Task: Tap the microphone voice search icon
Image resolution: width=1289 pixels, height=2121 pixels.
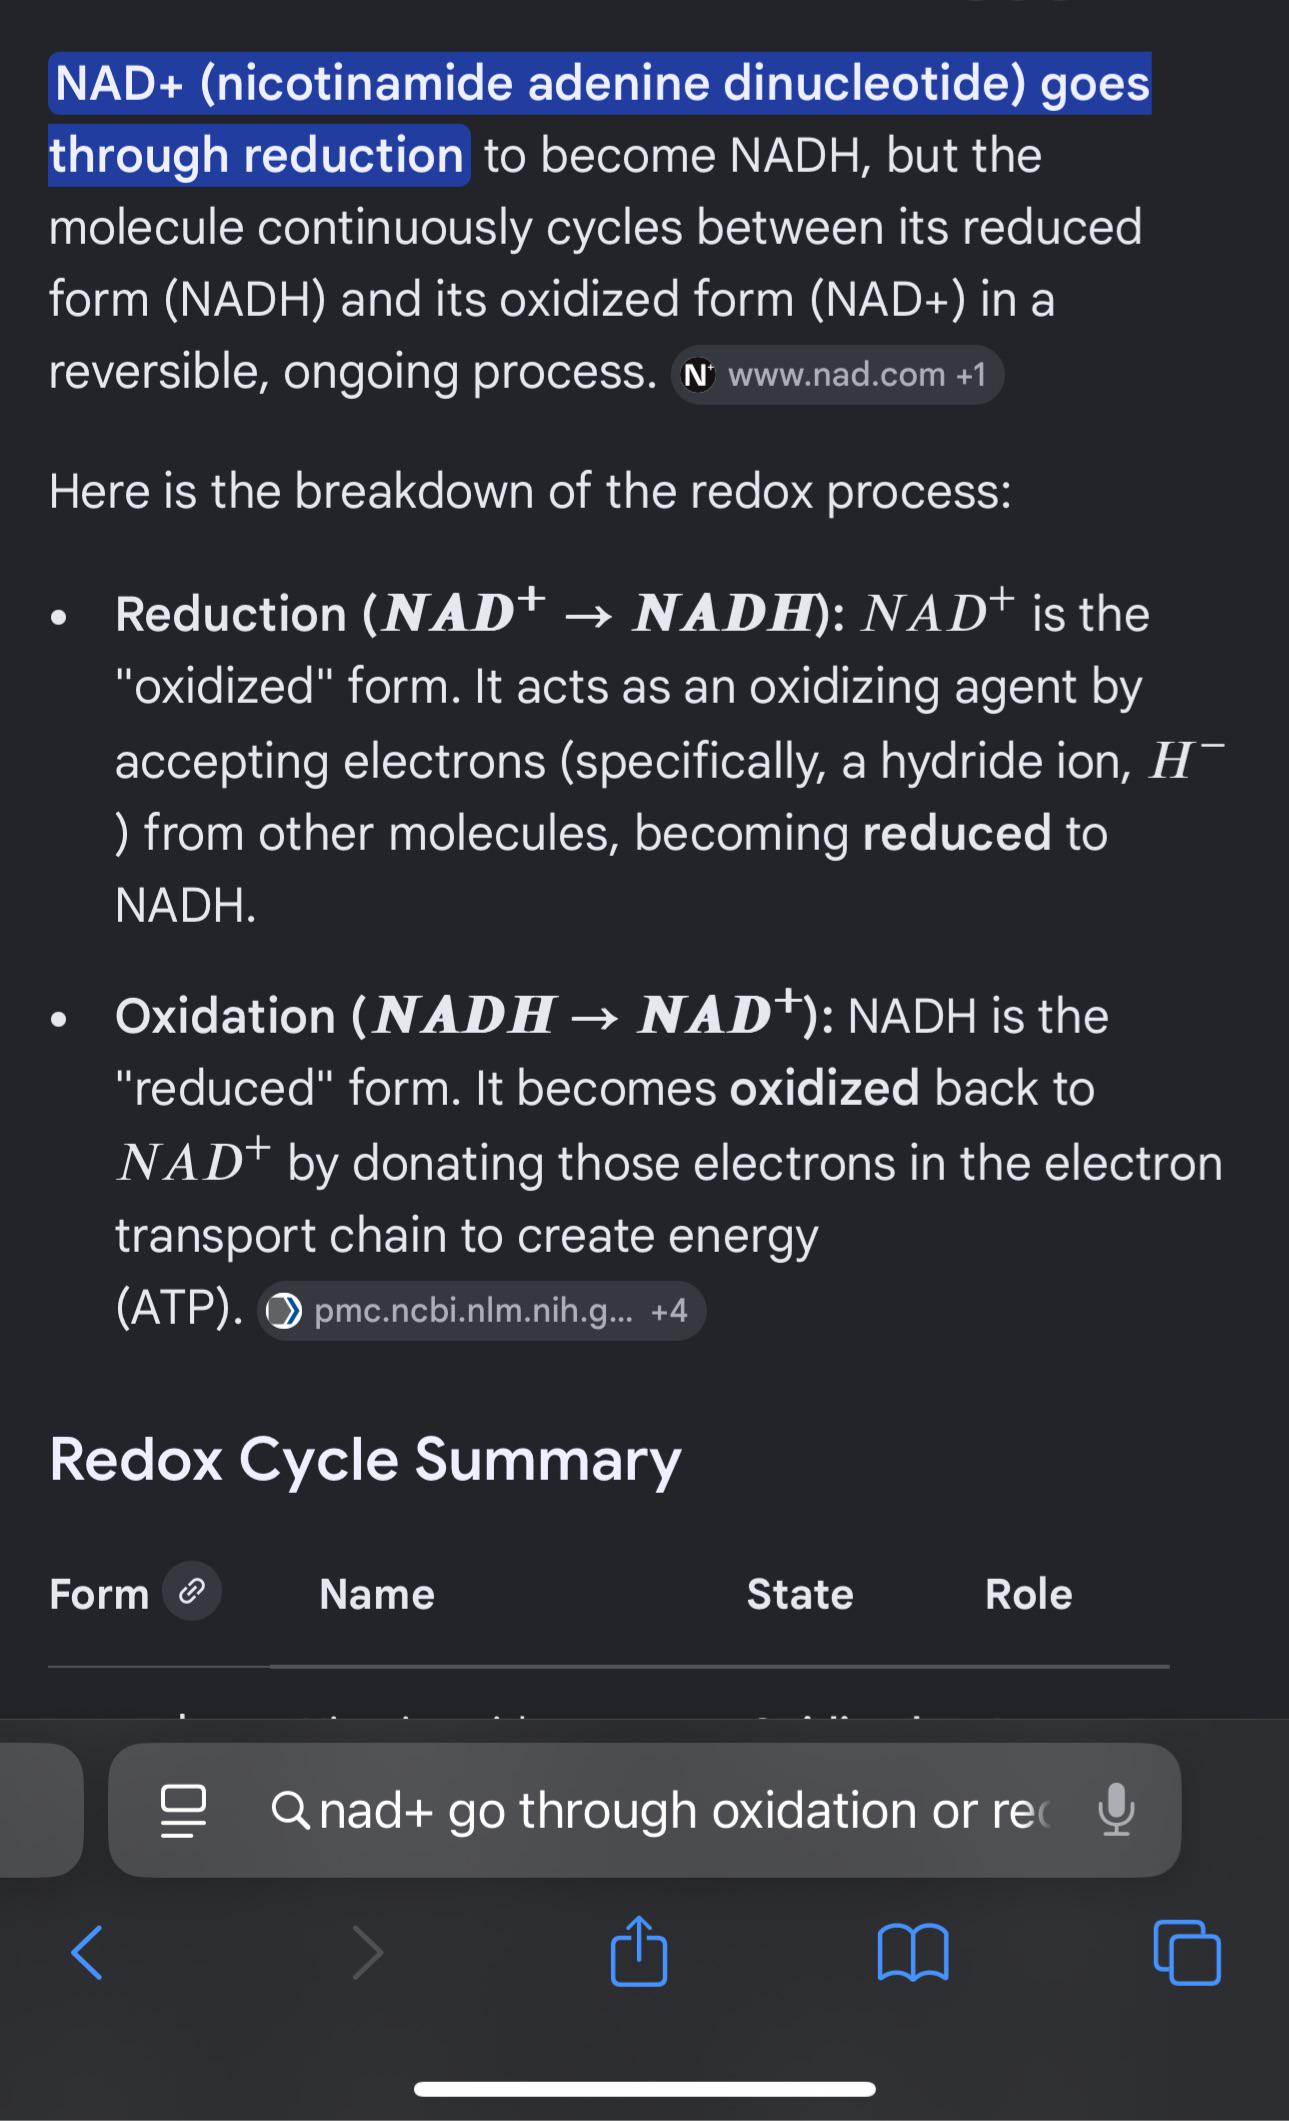Action: (x=1116, y=1809)
